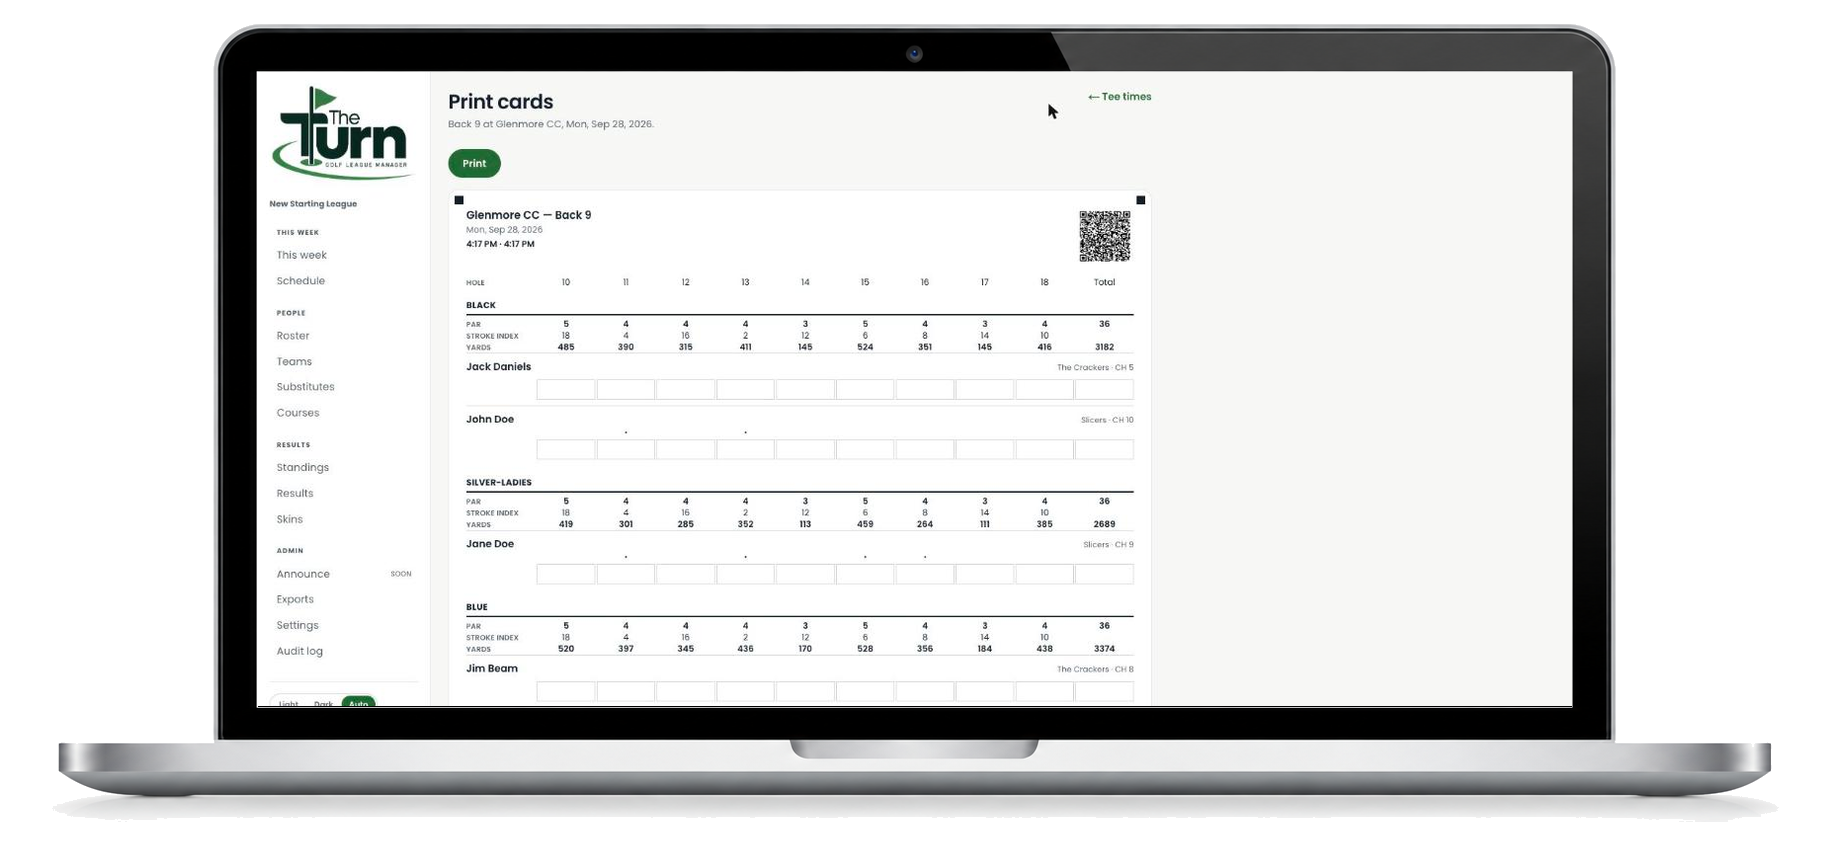Click Black tee total yards '3182'
Screen dimensions: 1828x860
click(x=1104, y=347)
